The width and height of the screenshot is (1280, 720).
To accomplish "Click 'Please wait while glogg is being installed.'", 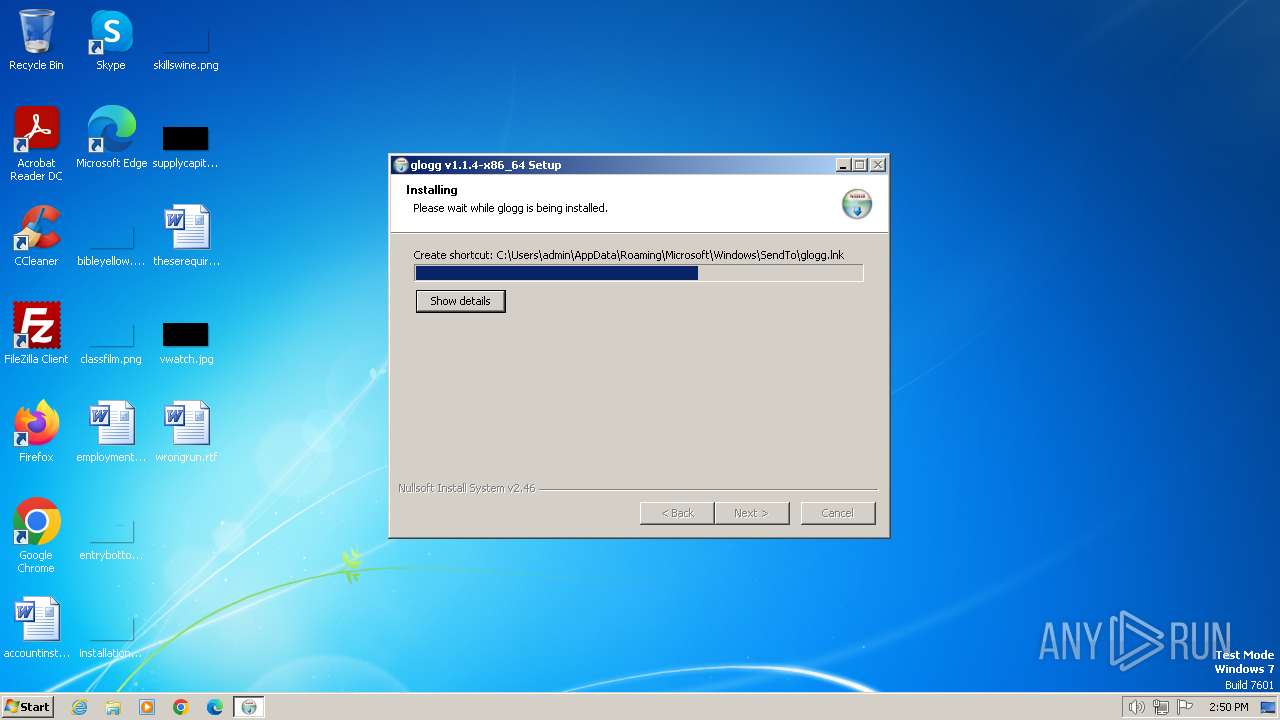I will pyautogui.click(x=511, y=208).
